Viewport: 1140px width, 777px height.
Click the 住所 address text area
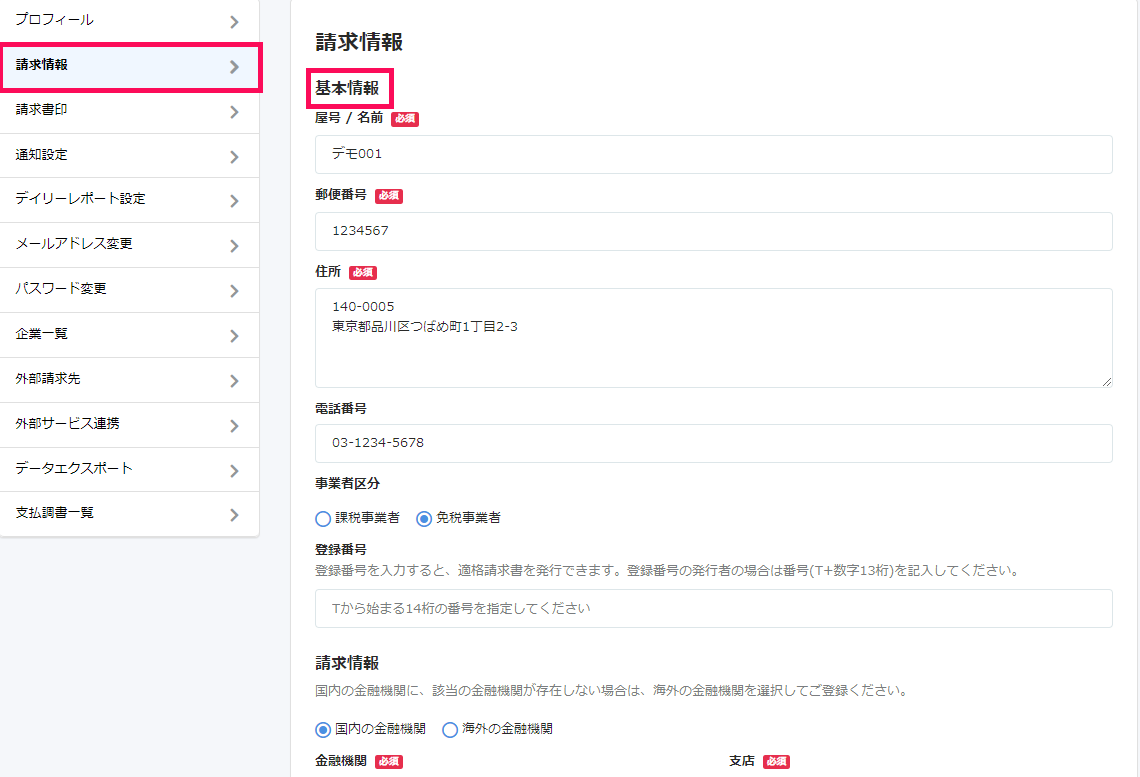pyautogui.click(x=713, y=338)
